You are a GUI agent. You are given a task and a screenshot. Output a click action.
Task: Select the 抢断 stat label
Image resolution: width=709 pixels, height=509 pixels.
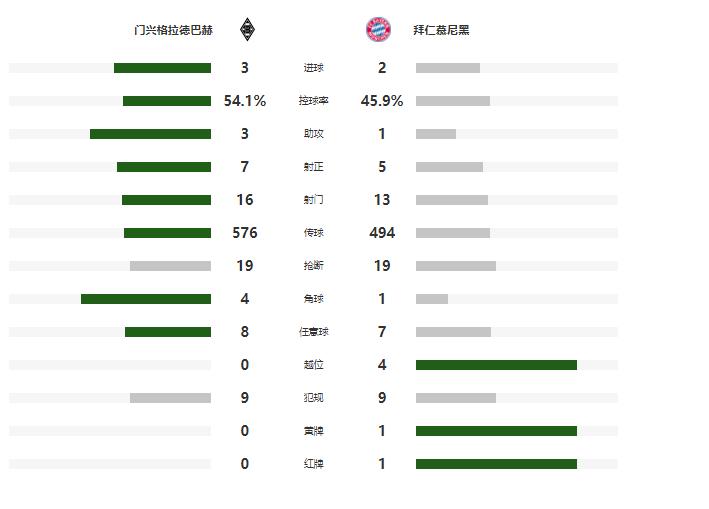[313, 266]
